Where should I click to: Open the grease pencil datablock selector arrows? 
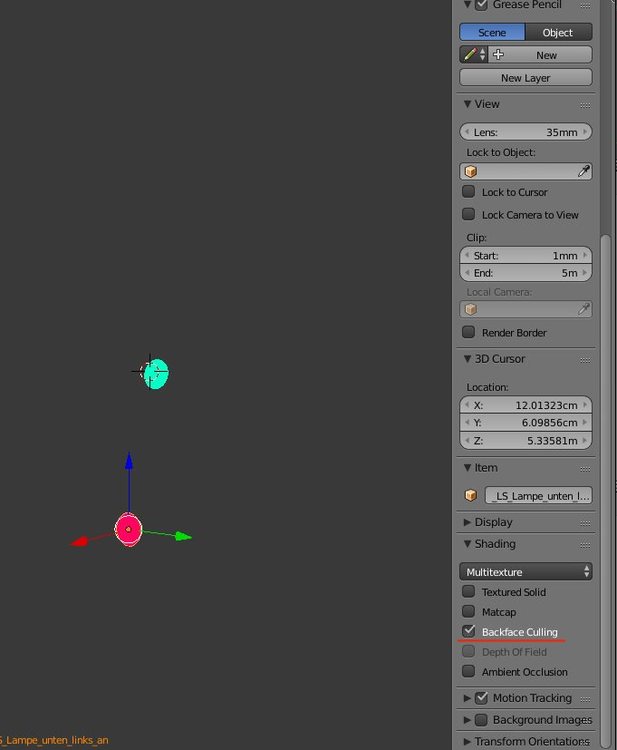point(483,54)
